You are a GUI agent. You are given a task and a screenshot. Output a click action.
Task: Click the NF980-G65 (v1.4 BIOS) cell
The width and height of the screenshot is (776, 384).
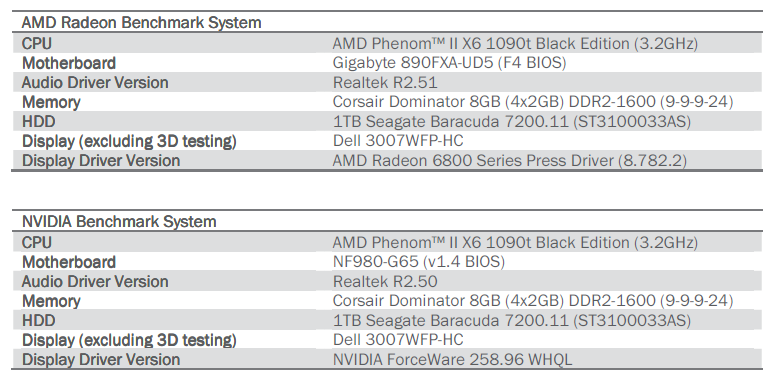click(419, 262)
